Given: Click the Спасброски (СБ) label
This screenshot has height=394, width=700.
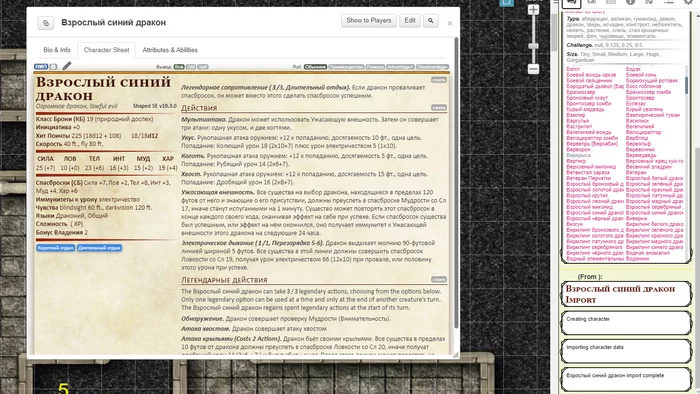Looking at the screenshot, I should pyautogui.click(x=59, y=182).
